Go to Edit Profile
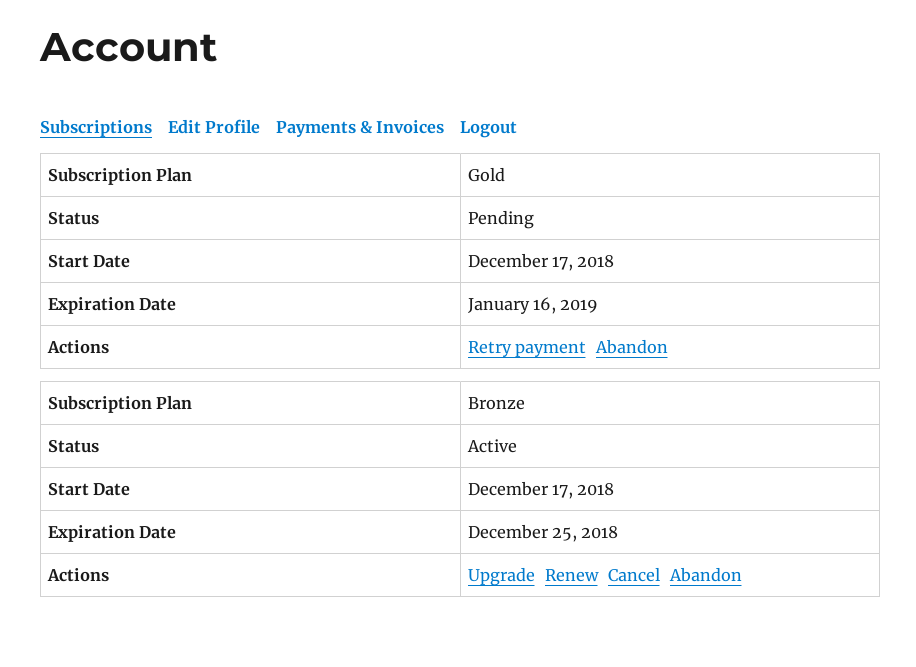 pos(214,127)
